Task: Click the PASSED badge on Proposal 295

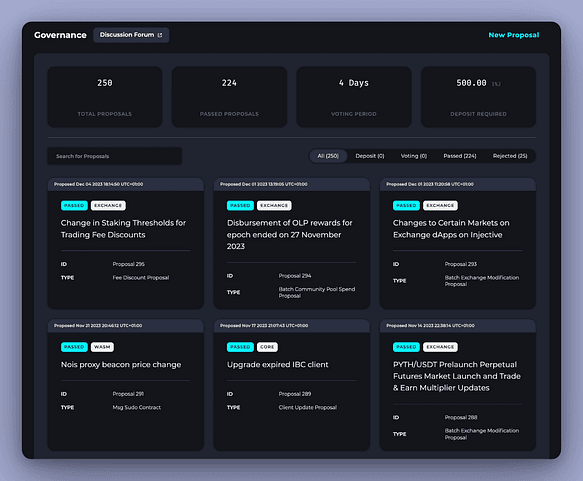Action: pos(74,206)
